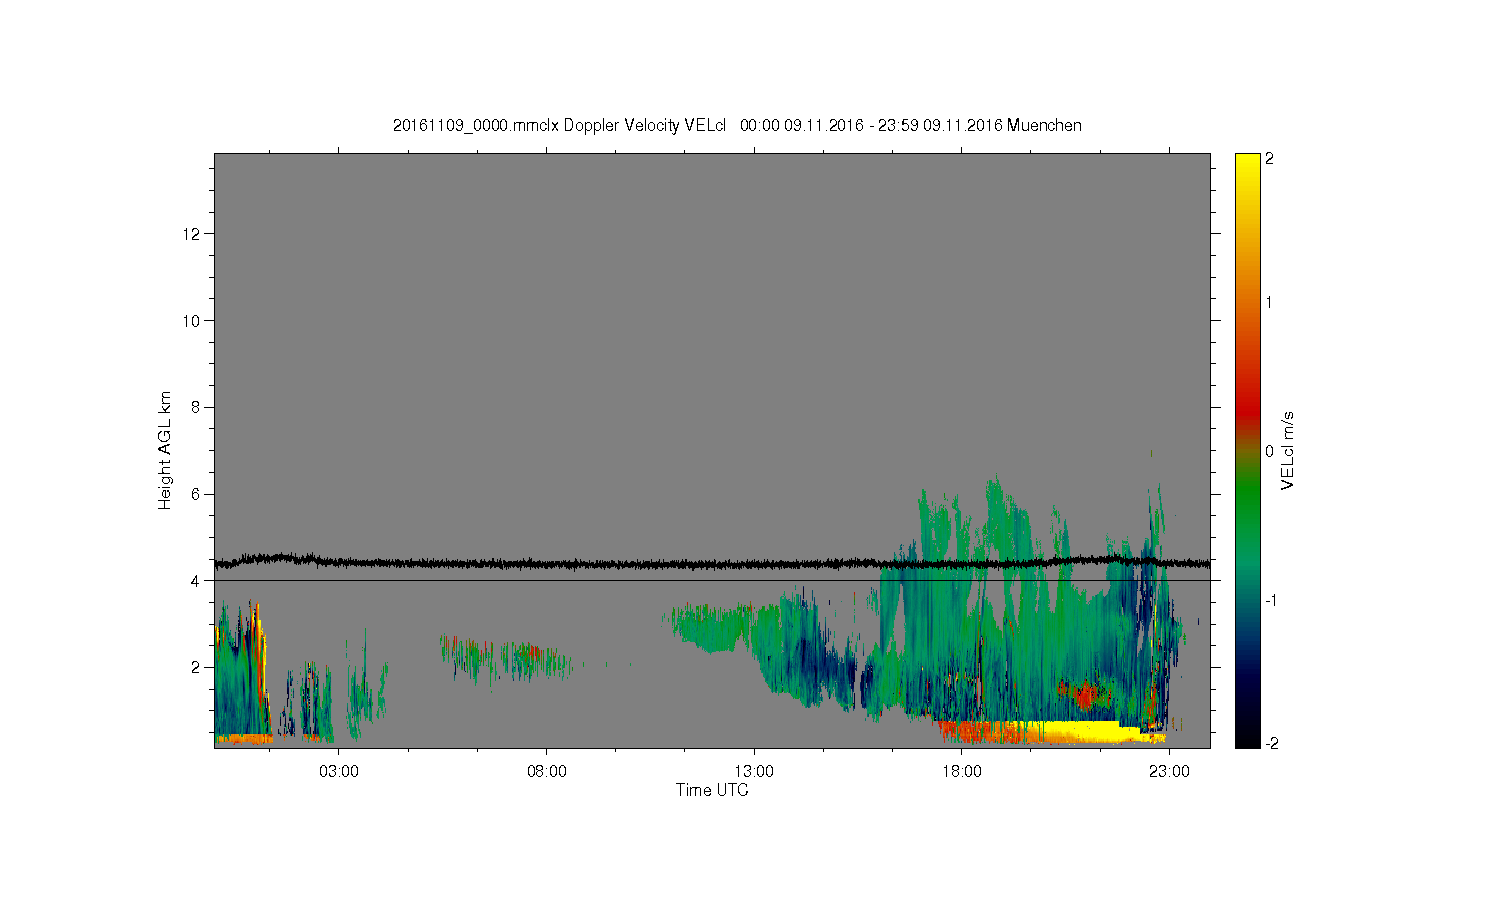Screen dimensions: 1500x900
Task: Click the 'Time UTC' axis label
Action: [x=712, y=790]
